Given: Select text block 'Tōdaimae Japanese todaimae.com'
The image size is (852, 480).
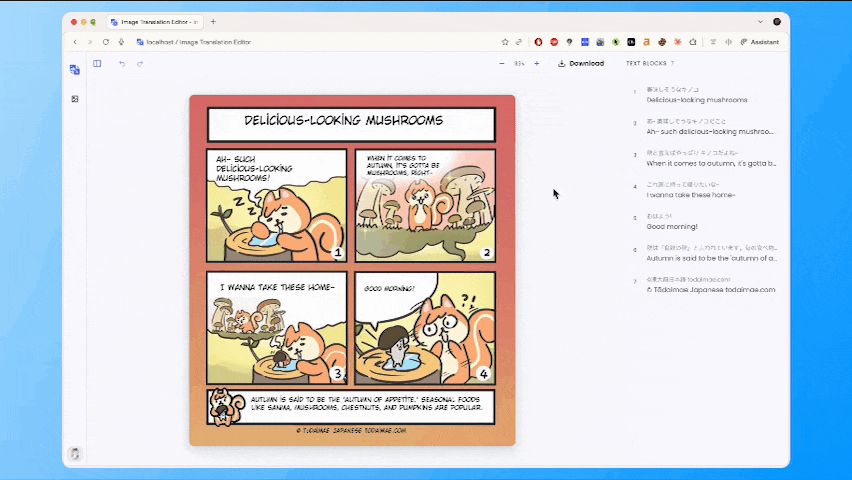Looking at the screenshot, I should (x=705, y=284).
